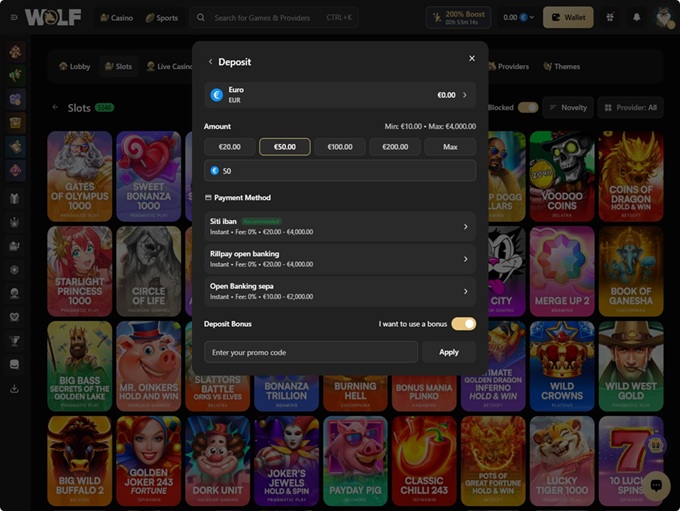
Task: Open Gates of Olympus 1000 game
Action: [80, 177]
